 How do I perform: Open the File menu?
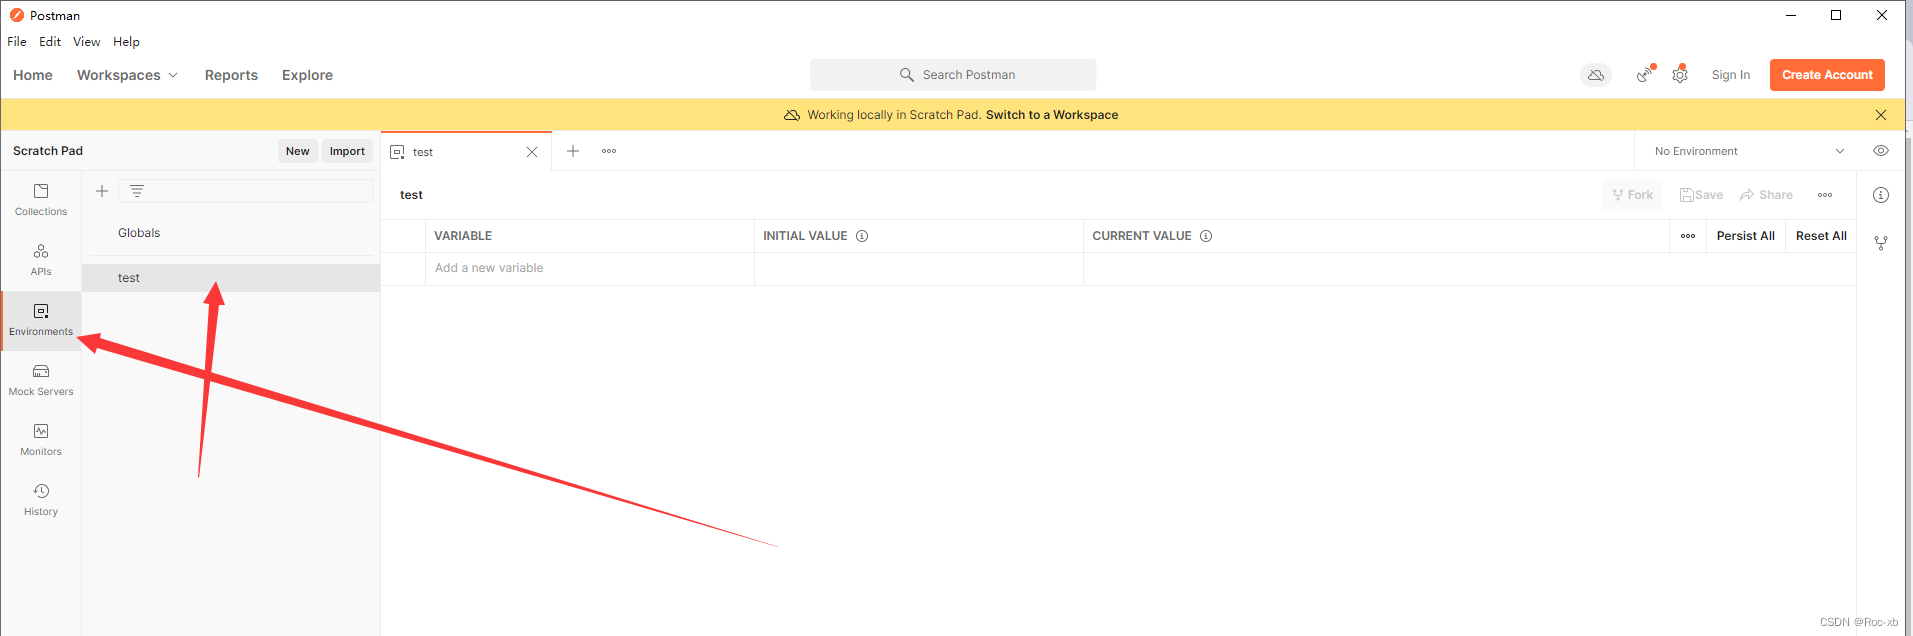pyautogui.click(x=17, y=42)
